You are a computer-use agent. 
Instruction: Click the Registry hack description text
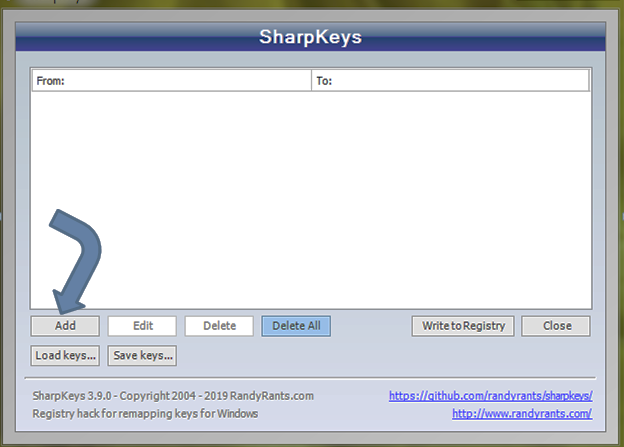(145, 413)
